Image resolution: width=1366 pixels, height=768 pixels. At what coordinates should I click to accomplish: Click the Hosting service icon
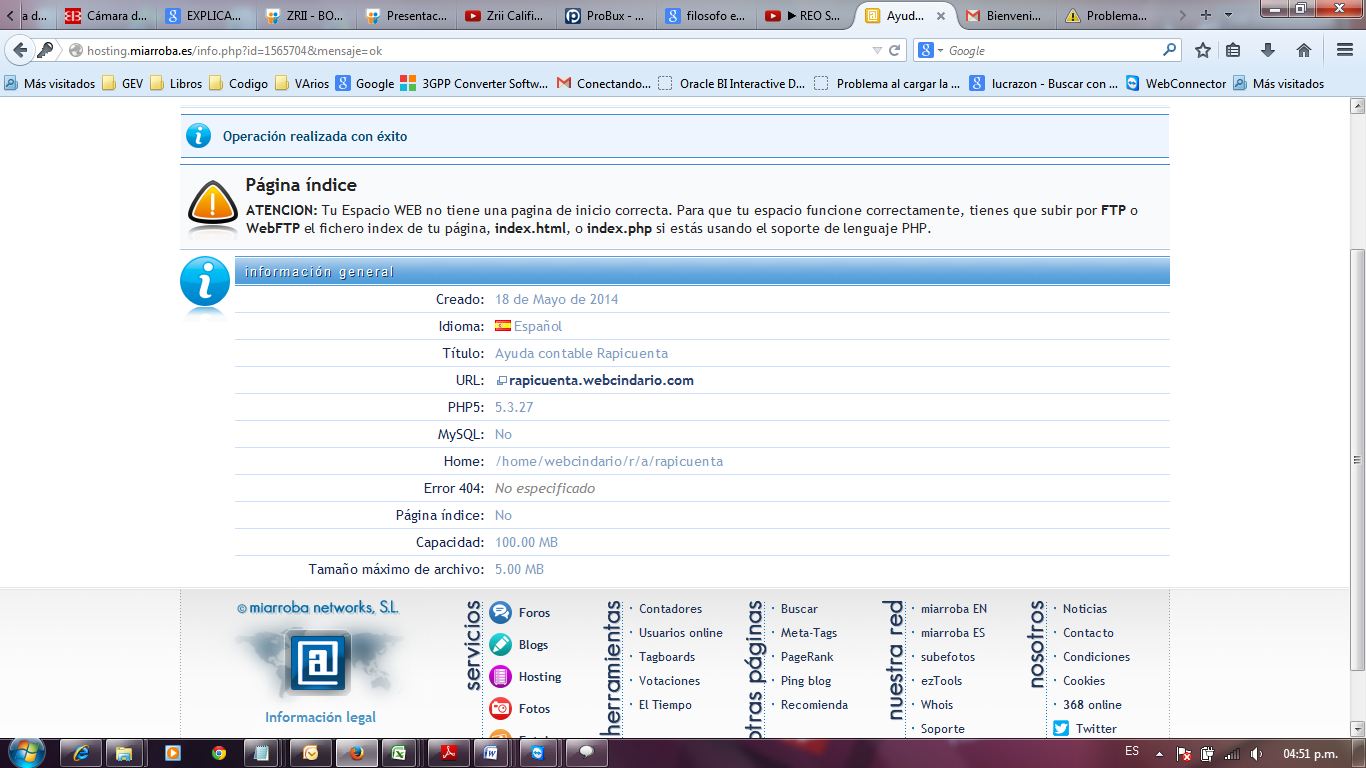click(x=501, y=677)
